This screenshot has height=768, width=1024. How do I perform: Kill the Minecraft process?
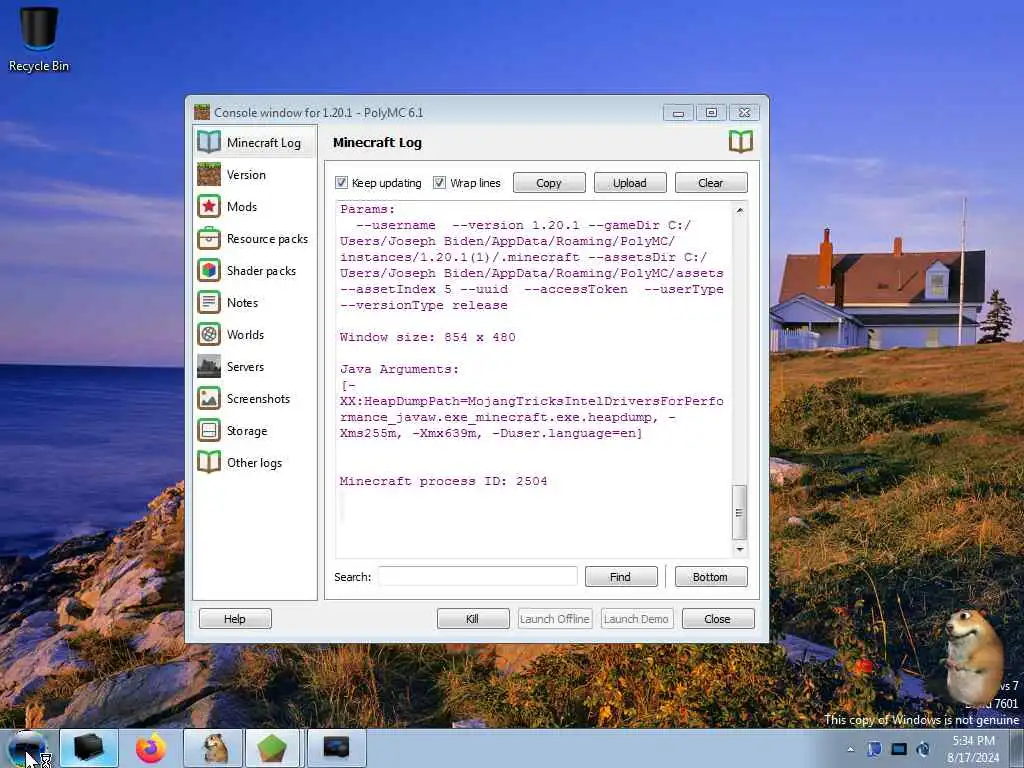(473, 618)
